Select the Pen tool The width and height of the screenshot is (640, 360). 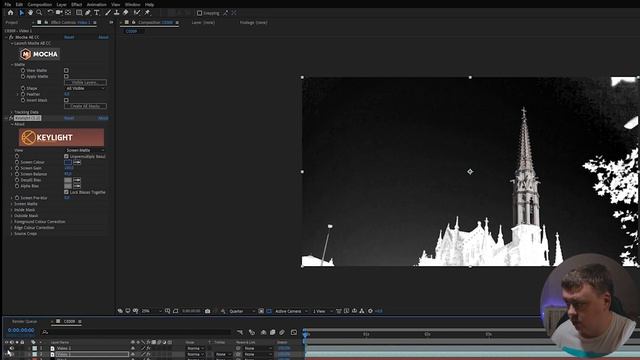coord(88,13)
